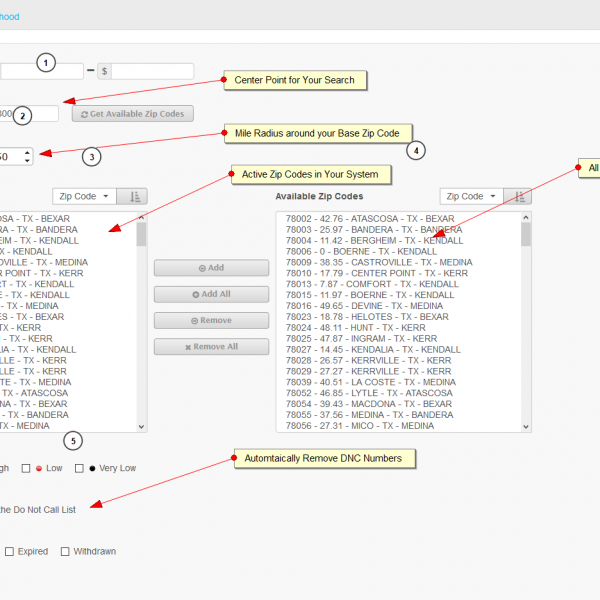Open the left Zip Code sort dropdown

pos(85,197)
